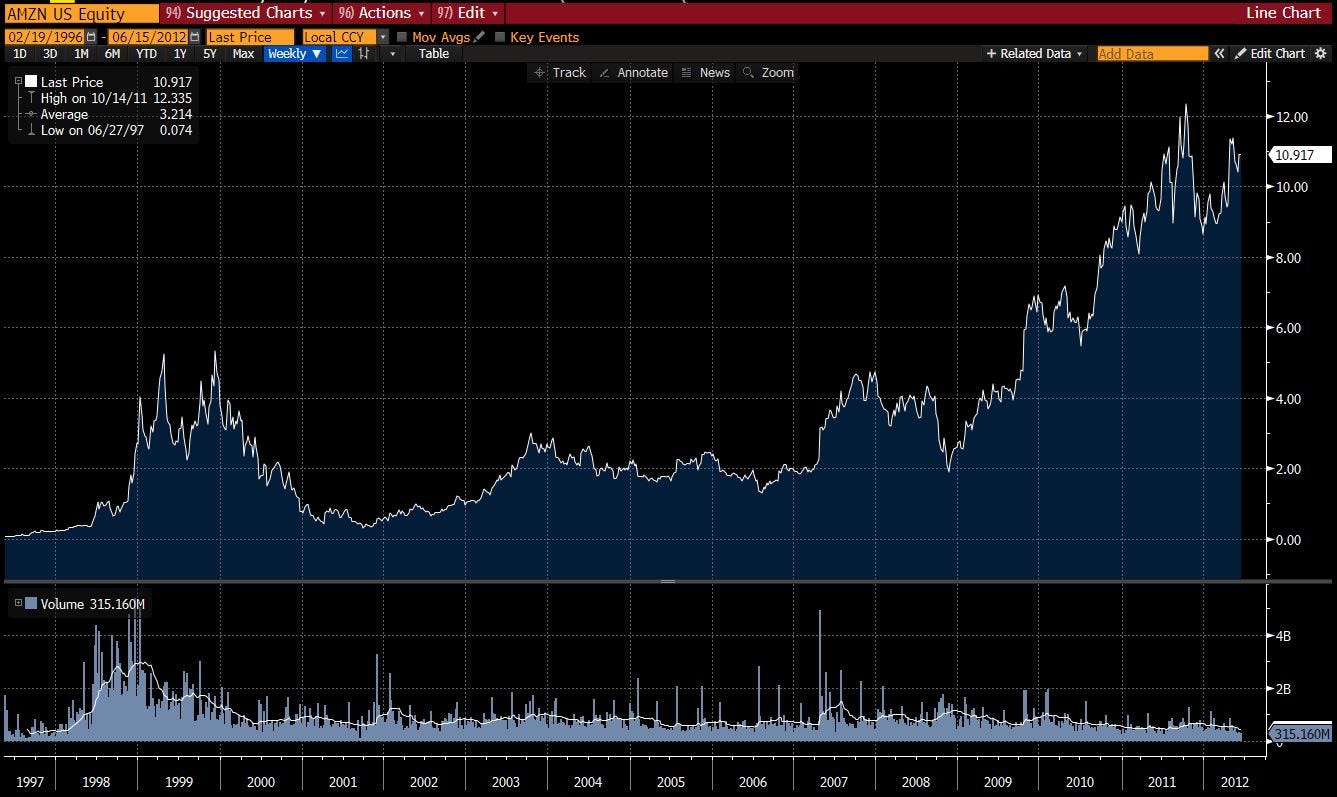Open chart settings gear

click(x=1320, y=54)
